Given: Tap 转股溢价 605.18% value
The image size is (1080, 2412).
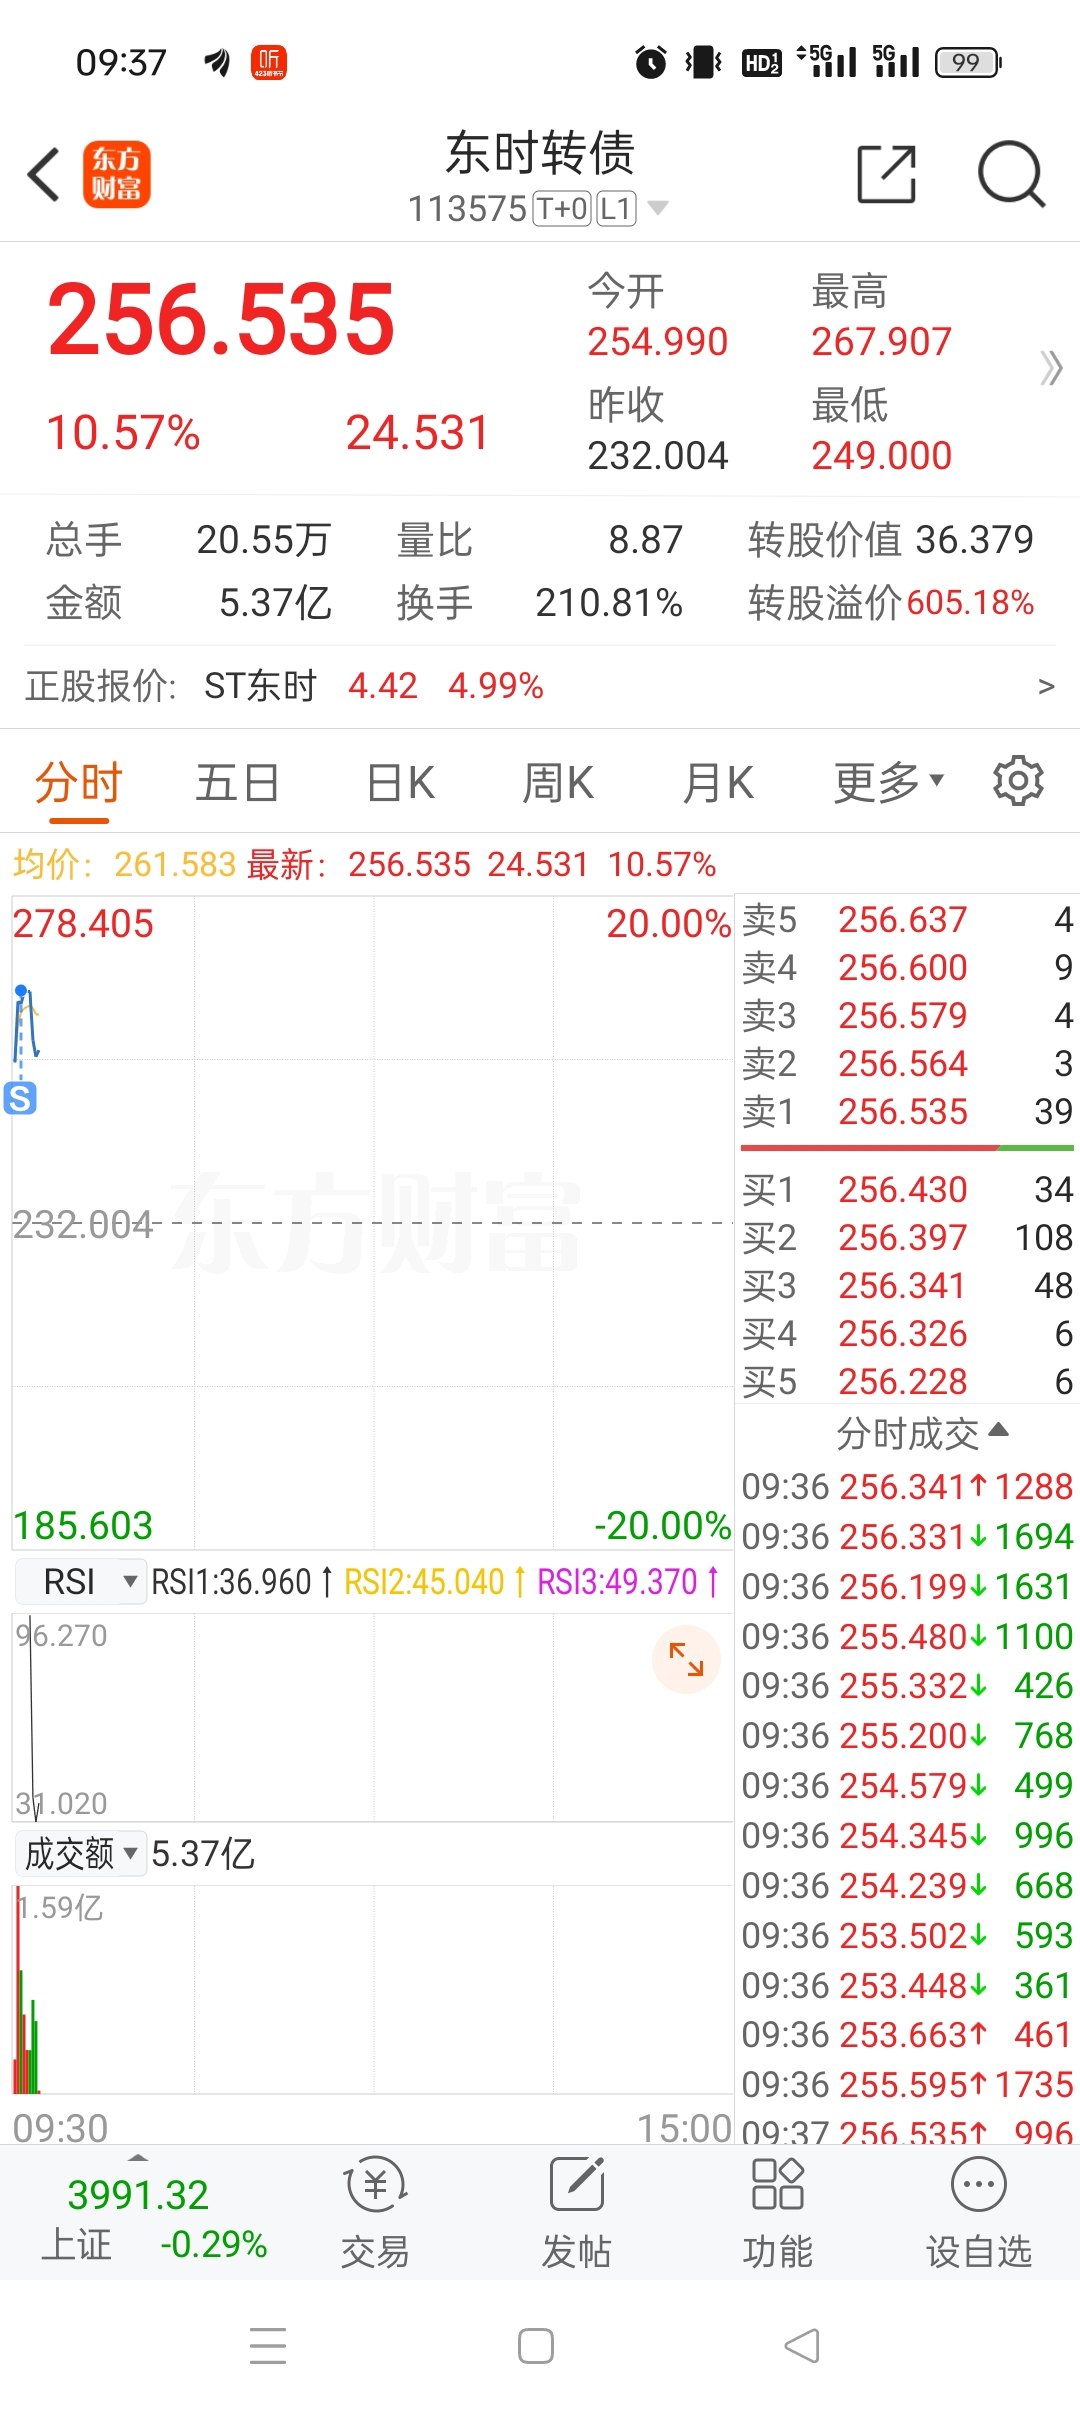Looking at the screenshot, I should pyautogui.click(x=971, y=602).
